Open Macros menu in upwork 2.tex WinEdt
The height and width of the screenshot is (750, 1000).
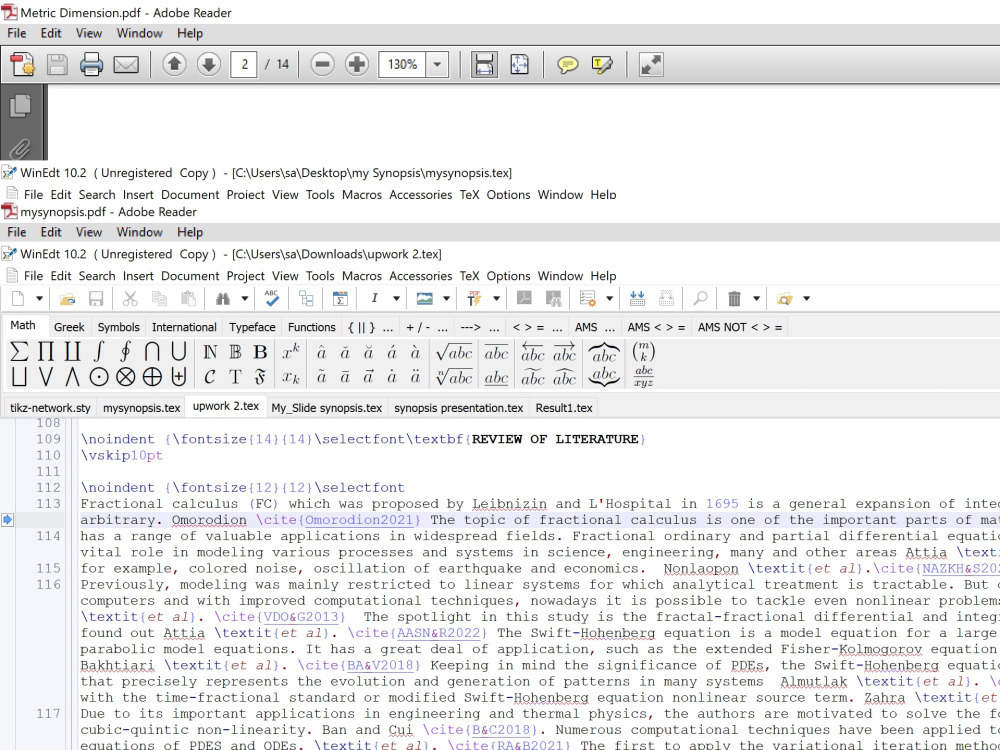pyautogui.click(x=362, y=276)
